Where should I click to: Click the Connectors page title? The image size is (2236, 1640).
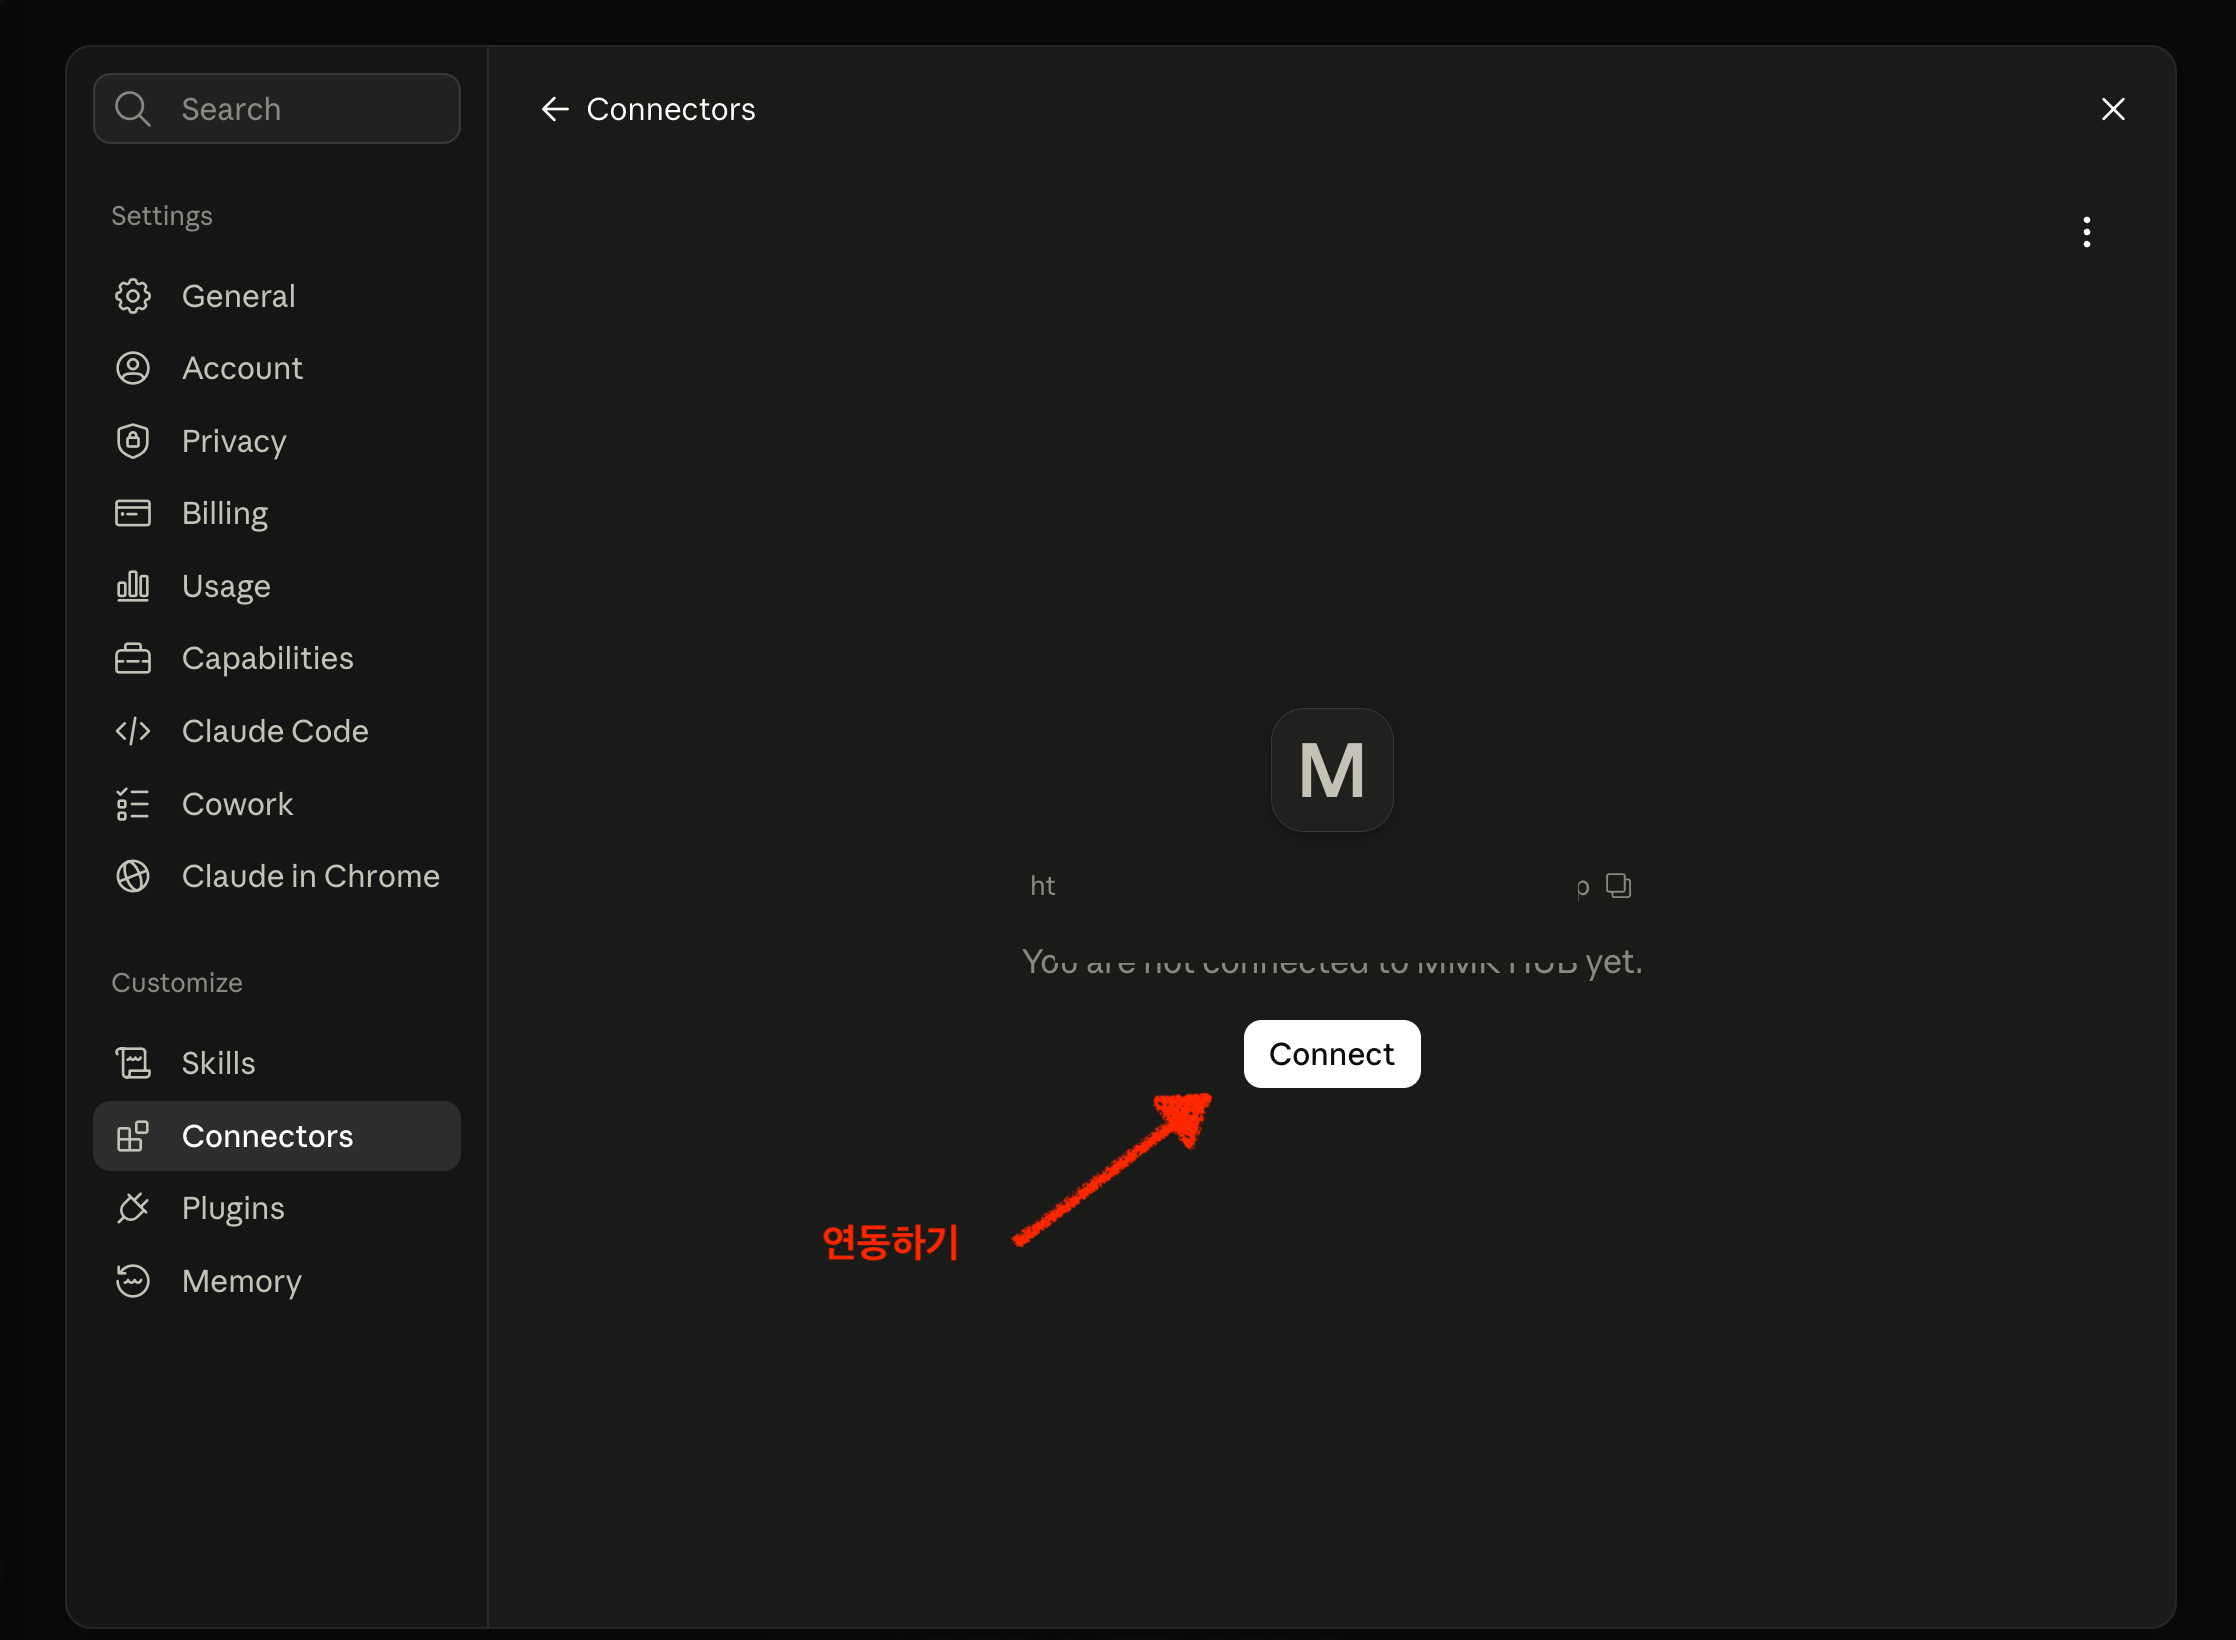pos(671,109)
